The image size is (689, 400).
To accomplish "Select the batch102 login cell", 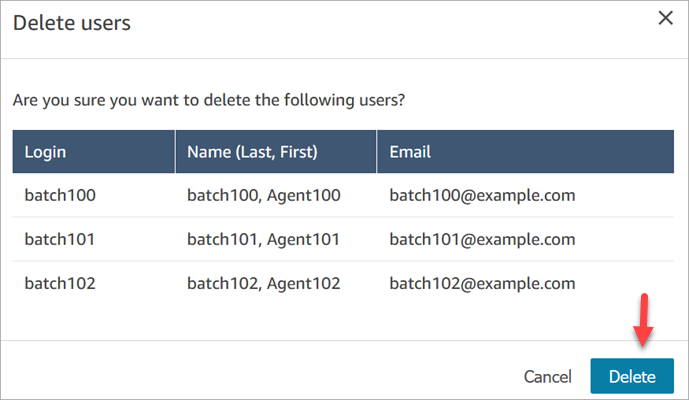I will (60, 283).
